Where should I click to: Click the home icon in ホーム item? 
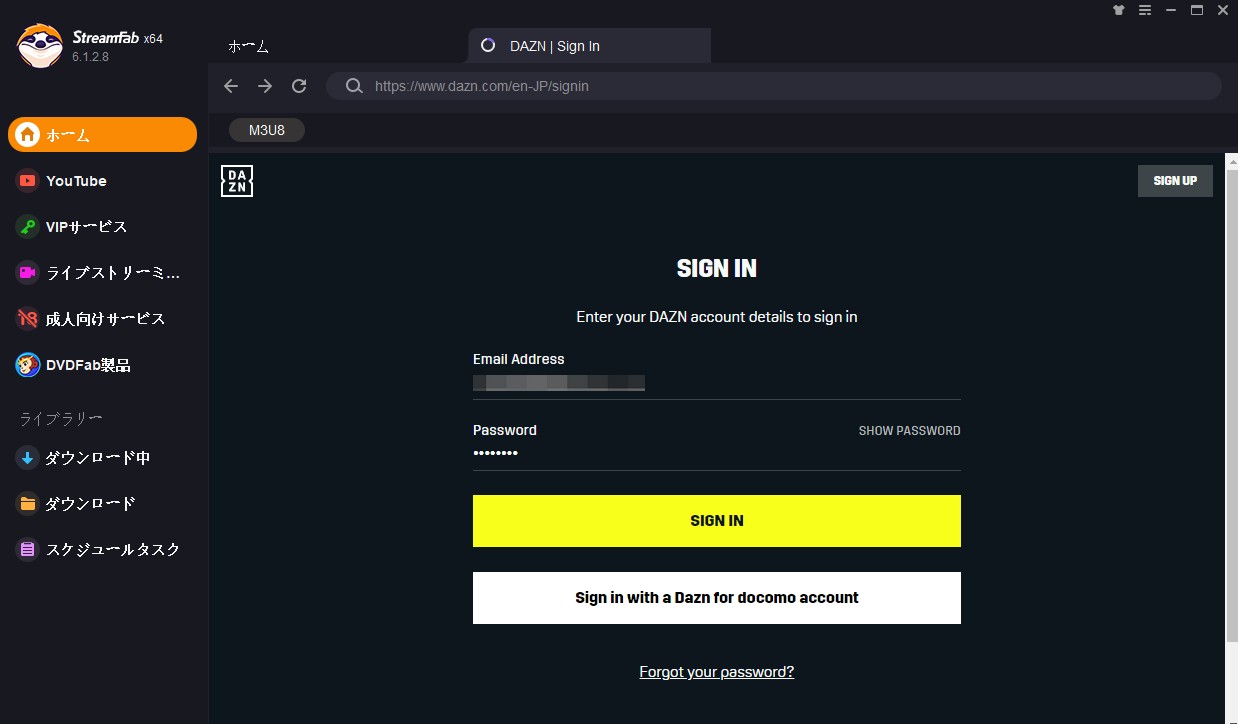coord(27,134)
